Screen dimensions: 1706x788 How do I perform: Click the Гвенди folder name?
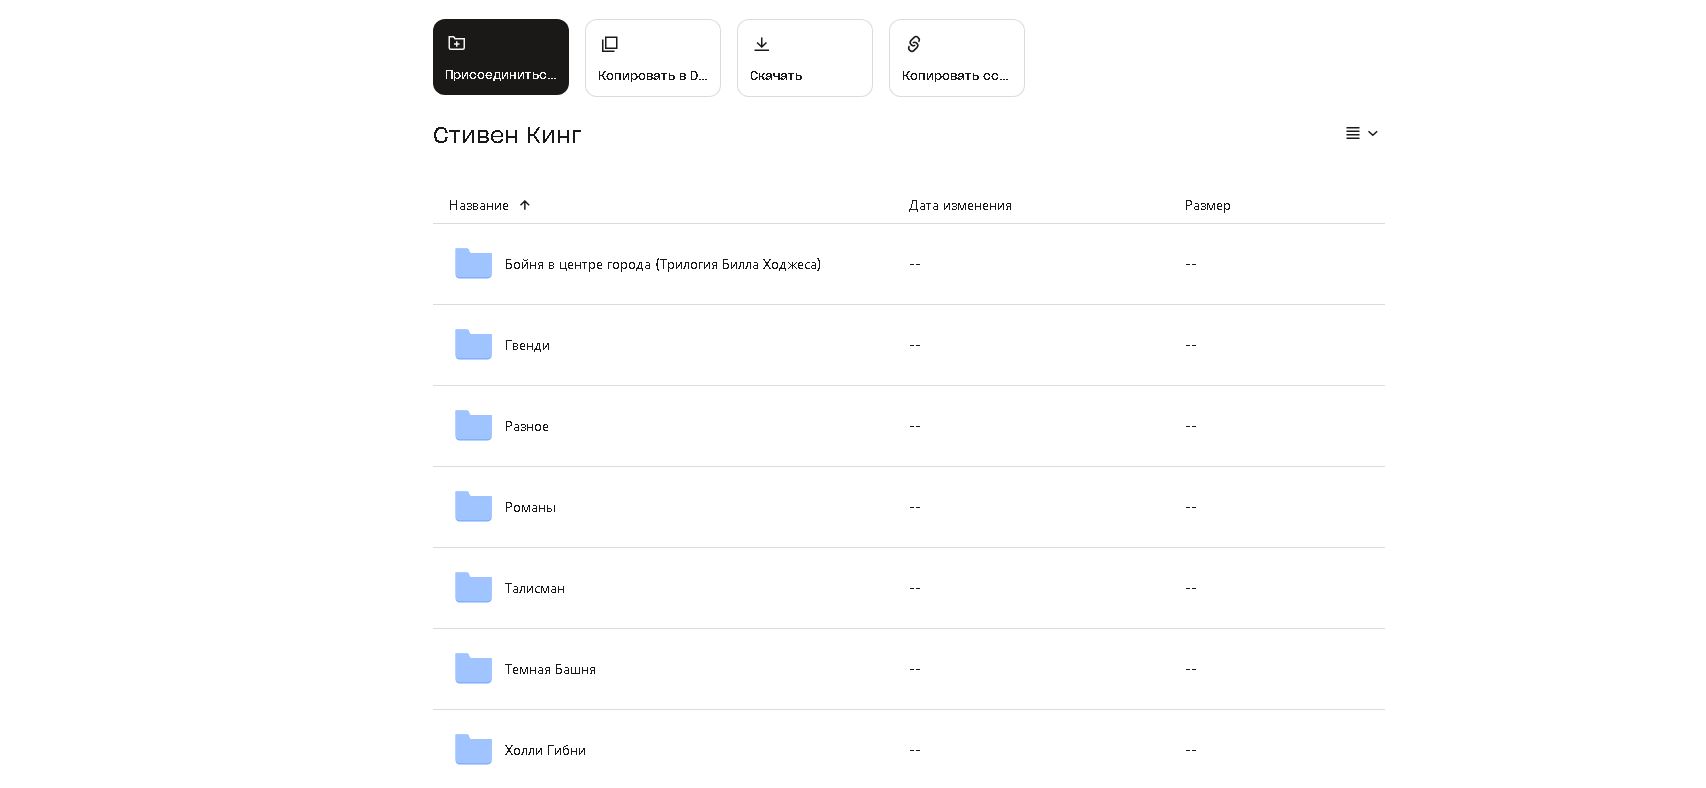527,345
